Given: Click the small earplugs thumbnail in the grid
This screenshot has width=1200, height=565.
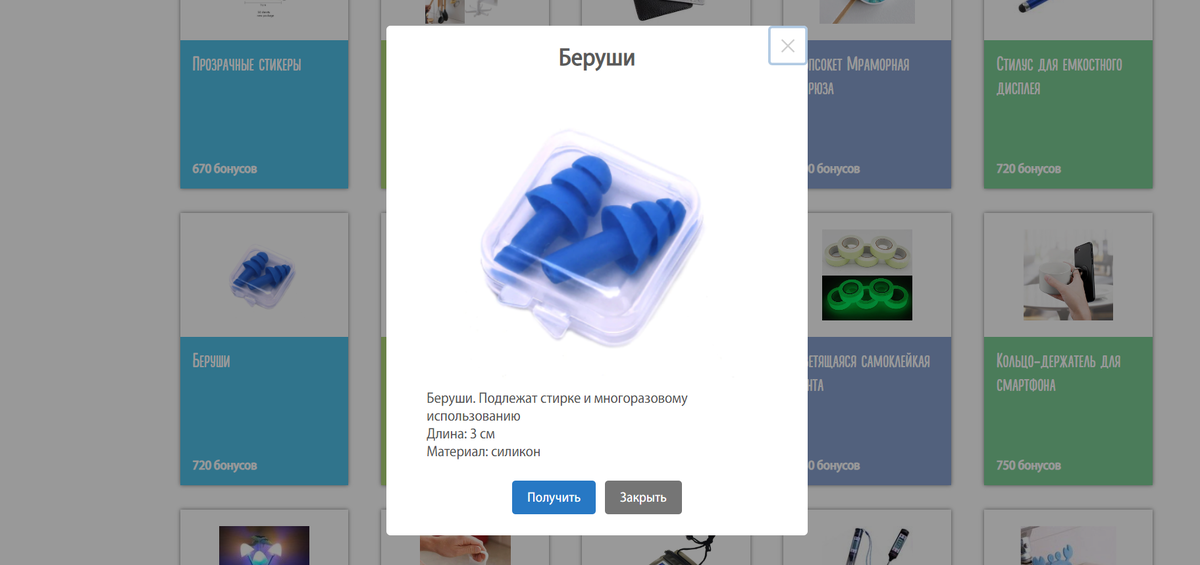Looking at the screenshot, I should [264, 275].
